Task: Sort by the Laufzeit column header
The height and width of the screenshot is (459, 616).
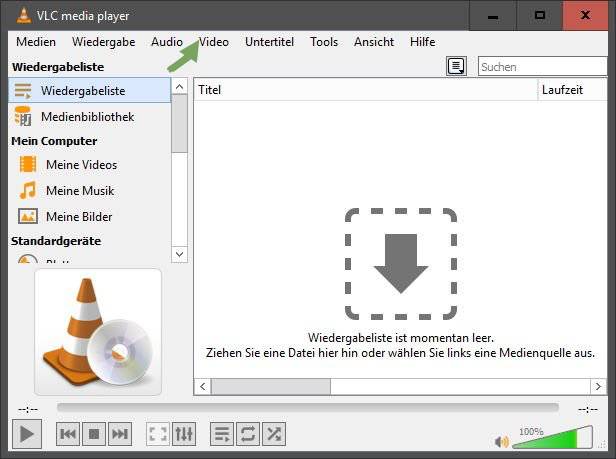Action: tap(572, 90)
